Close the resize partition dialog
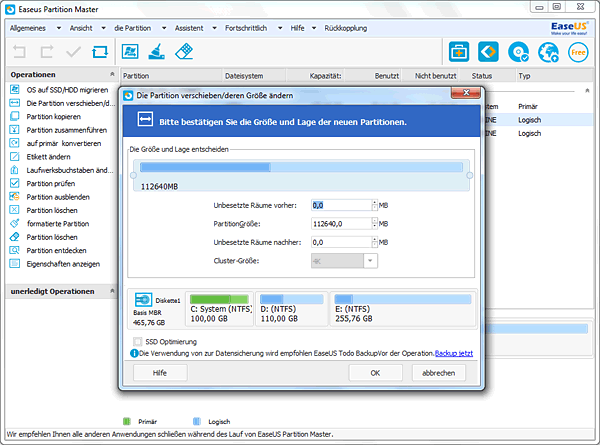This screenshot has height=445, width=600. tap(466, 93)
